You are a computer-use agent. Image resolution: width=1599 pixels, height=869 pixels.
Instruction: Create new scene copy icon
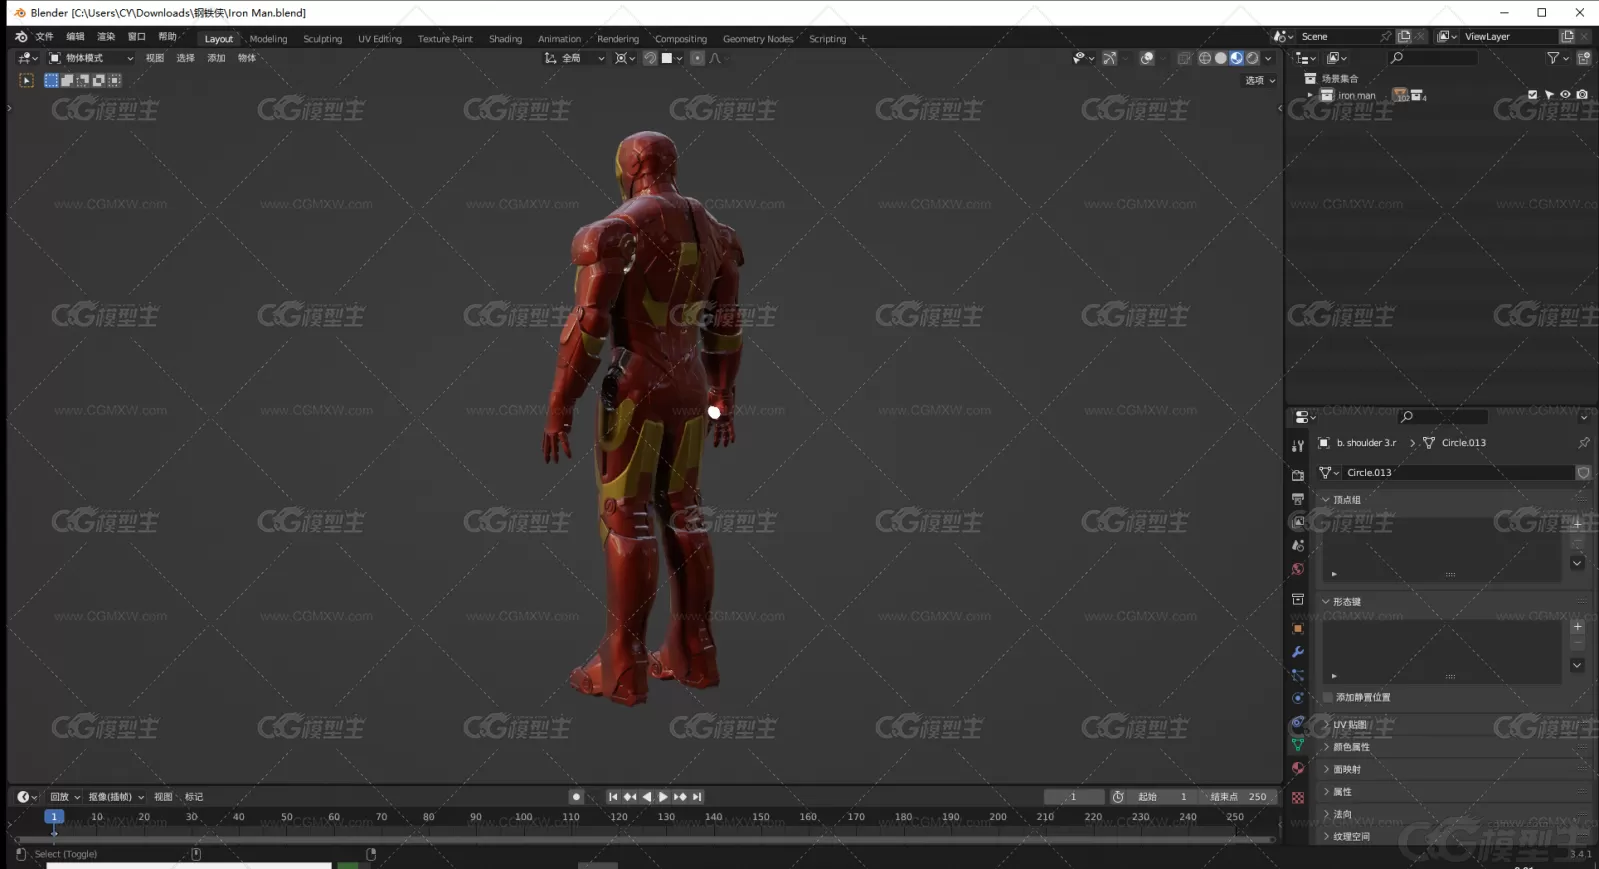click(x=1404, y=36)
